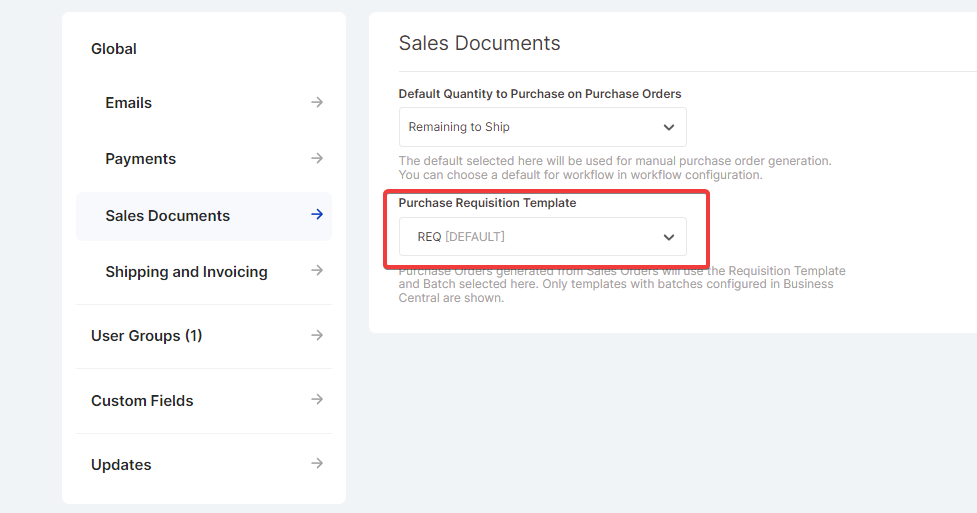
Task: Click the arrow beside Shipping and Invoicing
Action: pos(316,270)
